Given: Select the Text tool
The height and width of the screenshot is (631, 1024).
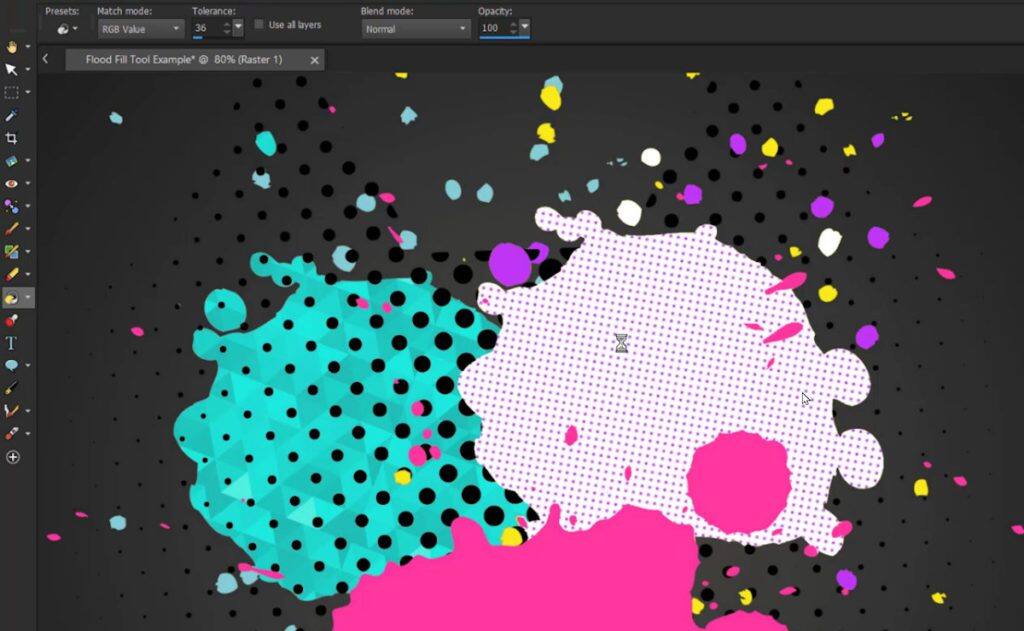Looking at the screenshot, I should pyautogui.click(x=13, y=343).
